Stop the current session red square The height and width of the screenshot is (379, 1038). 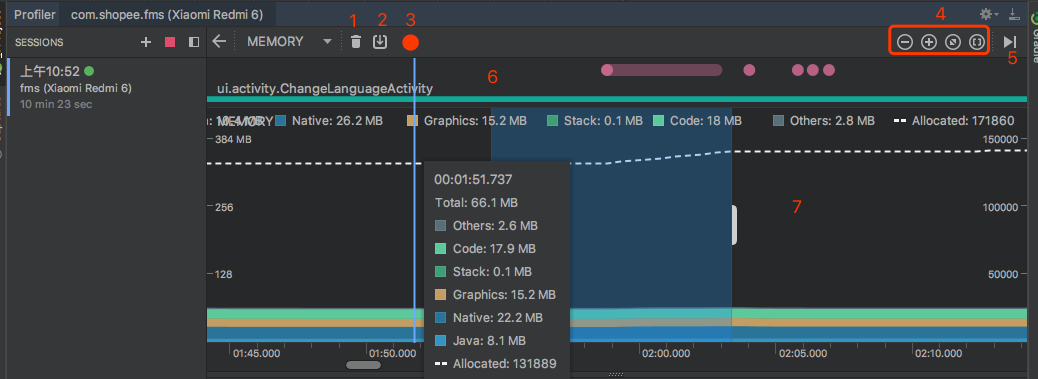[x=170, y=42]
